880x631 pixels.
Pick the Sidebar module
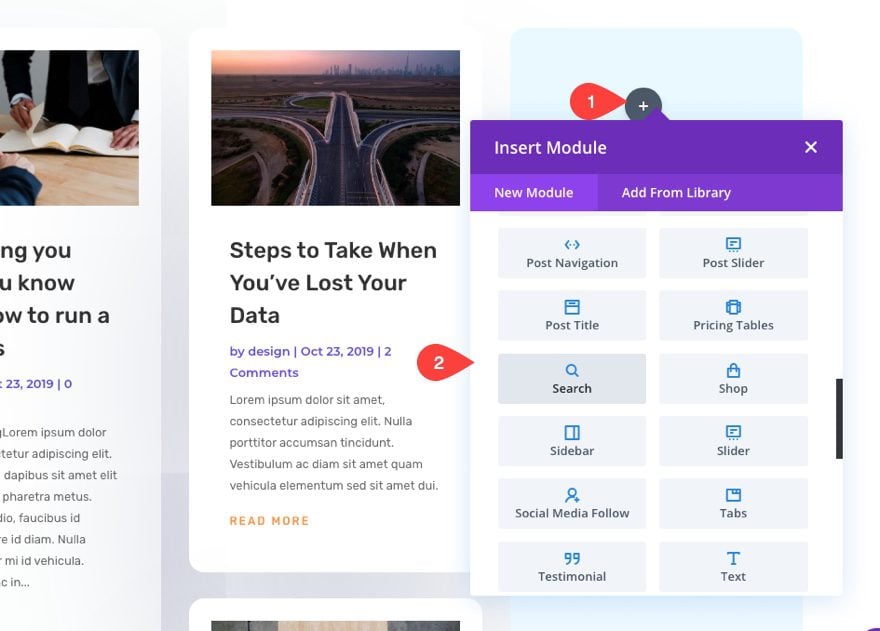coord(571,441)
